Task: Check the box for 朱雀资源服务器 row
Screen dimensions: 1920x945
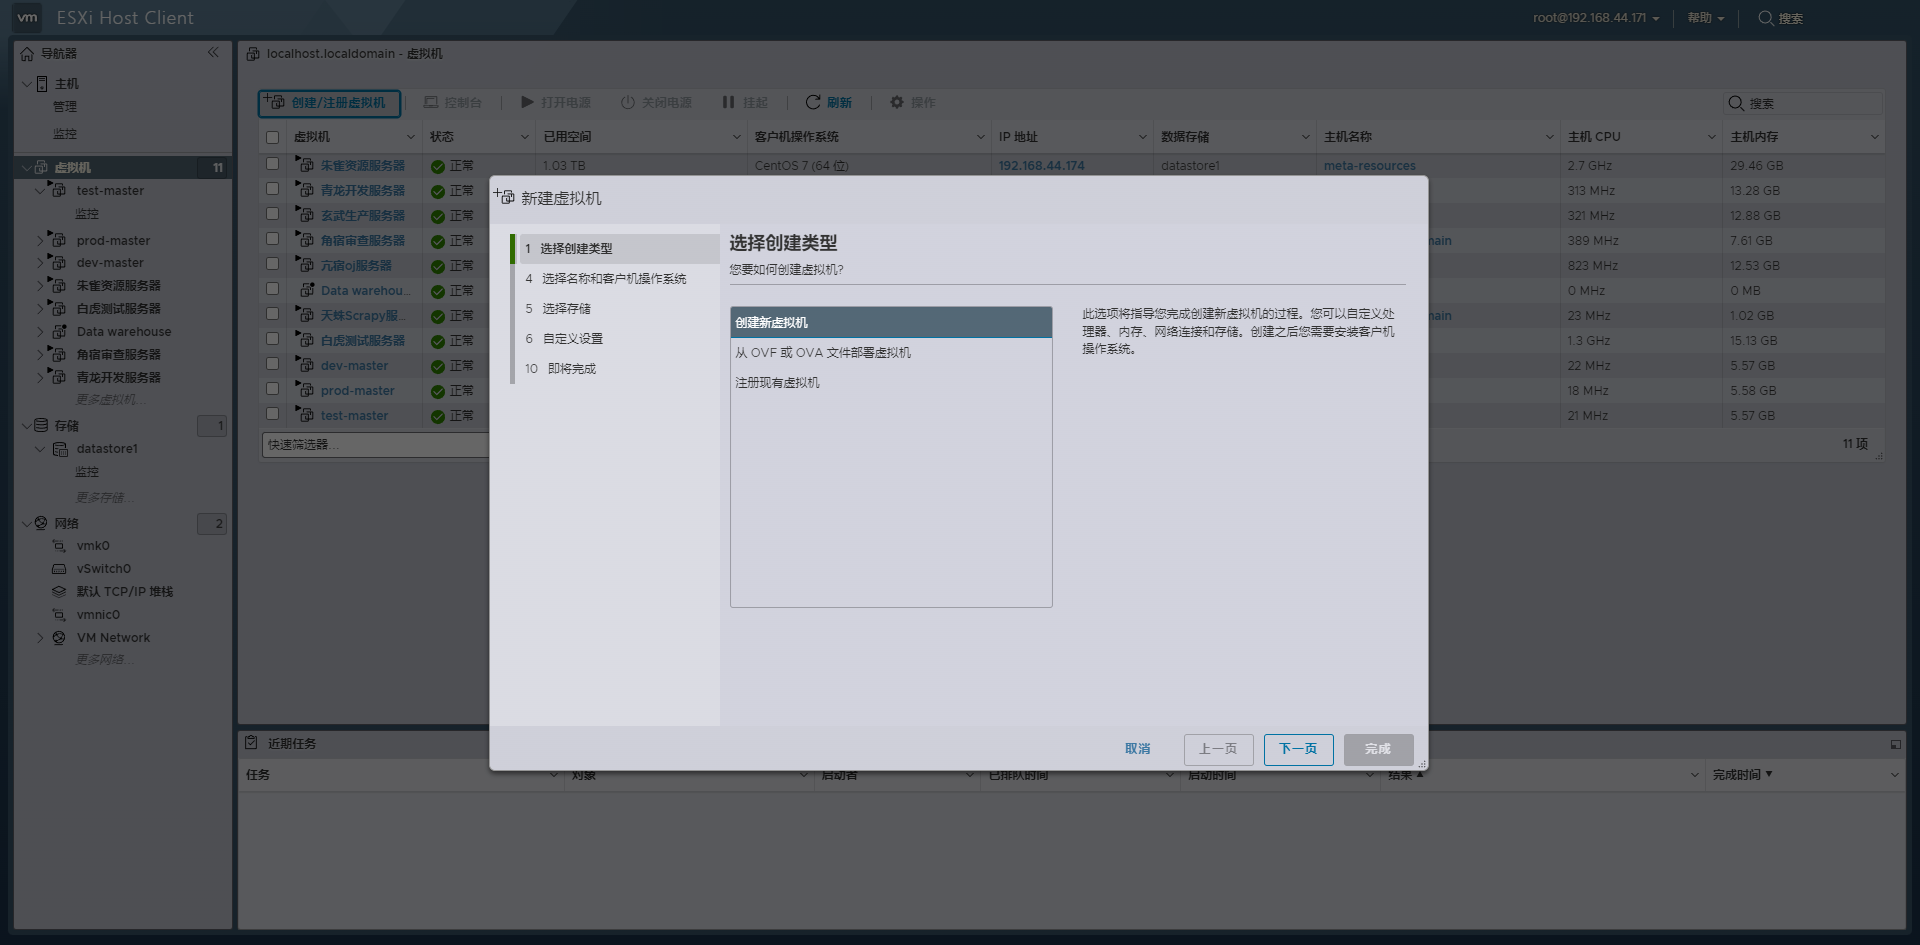Action: pyautogui.click(x=272, y=163)
